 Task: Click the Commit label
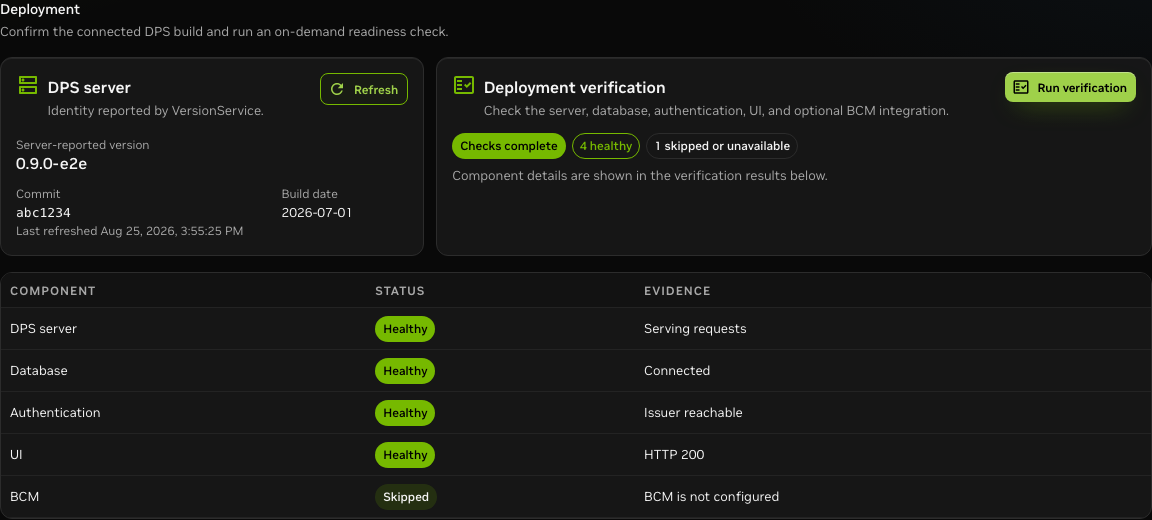coord(38,194)
